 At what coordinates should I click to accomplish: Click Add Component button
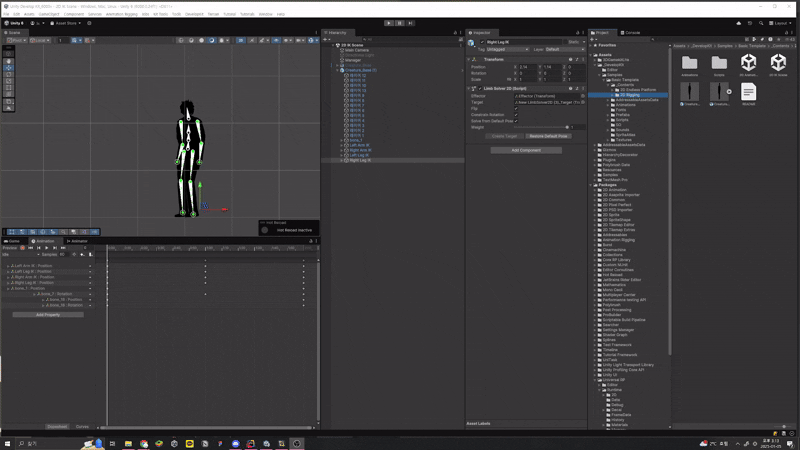tap(526, 151)
